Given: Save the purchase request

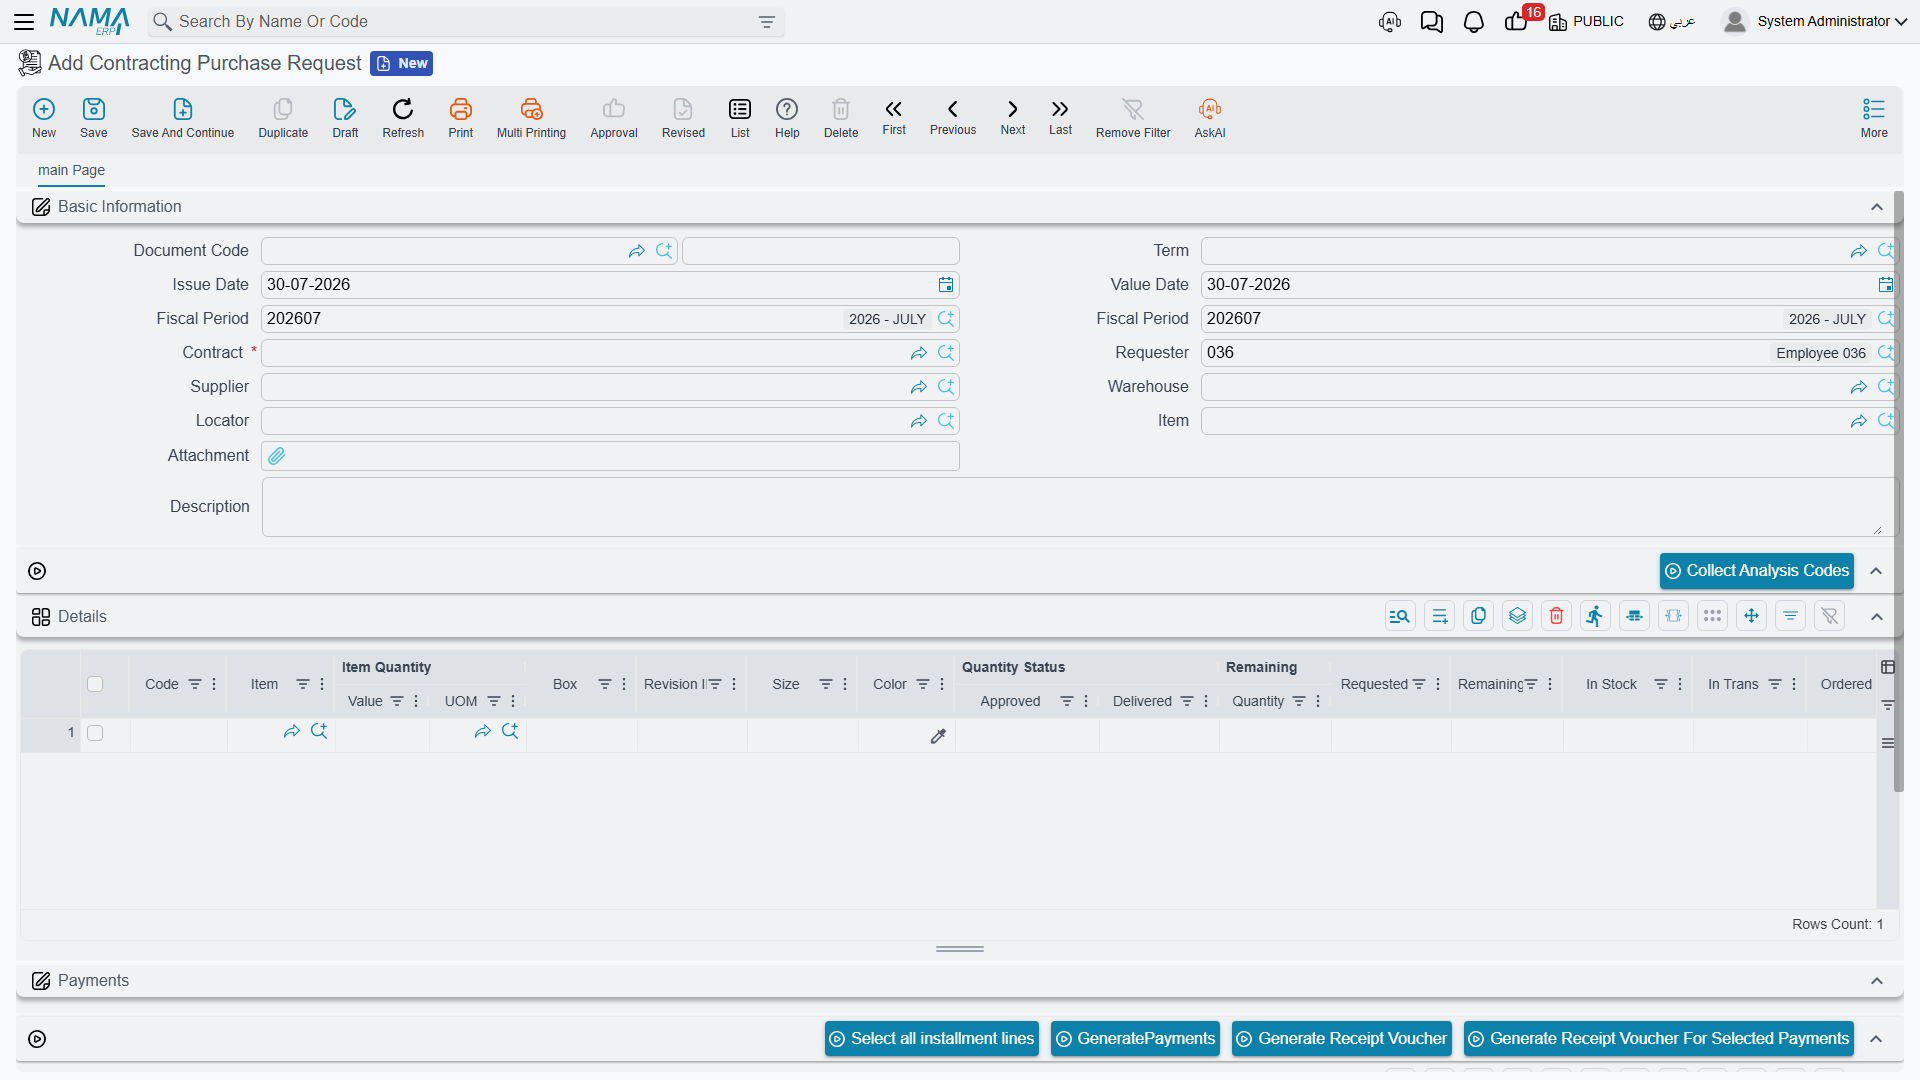Looking at the screenshot, I should (94, 118).
